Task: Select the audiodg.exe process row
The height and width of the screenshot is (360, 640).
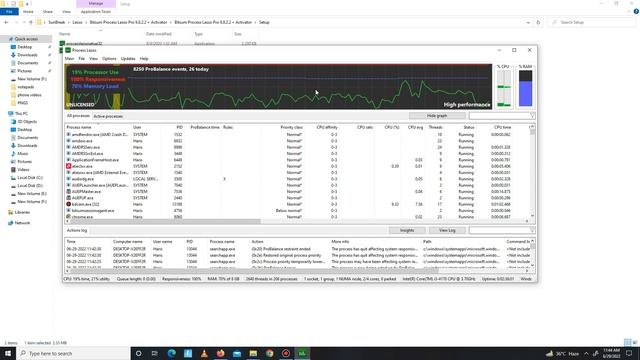Action: coord(297,179)
